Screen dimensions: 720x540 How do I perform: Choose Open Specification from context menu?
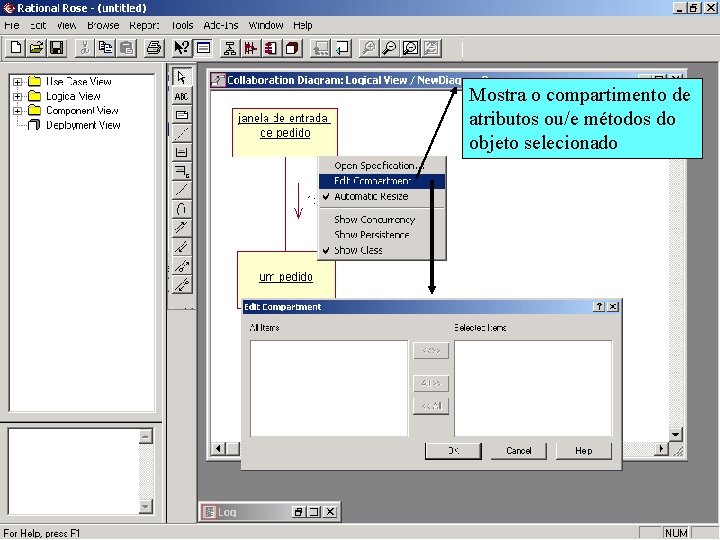(382, 166)
